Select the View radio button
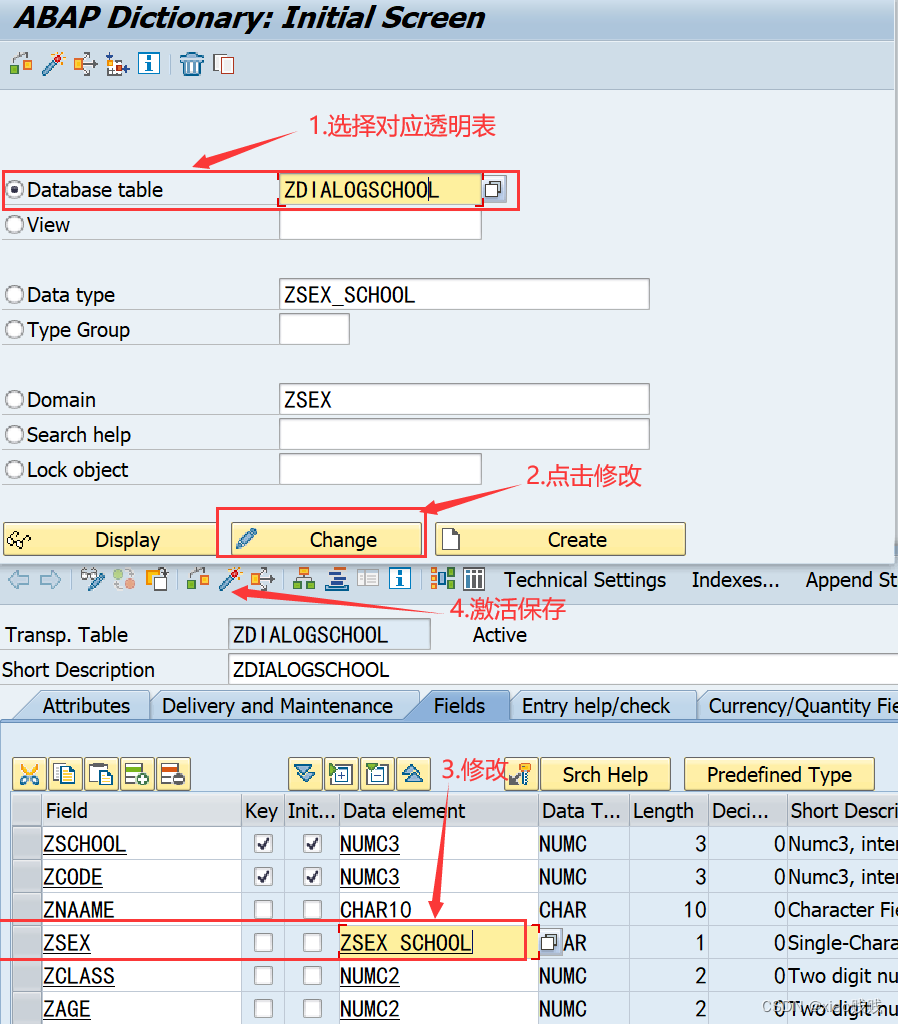The width and height of the screenshot is (898, 1024). pyautogui.click(x=15, y=225)
